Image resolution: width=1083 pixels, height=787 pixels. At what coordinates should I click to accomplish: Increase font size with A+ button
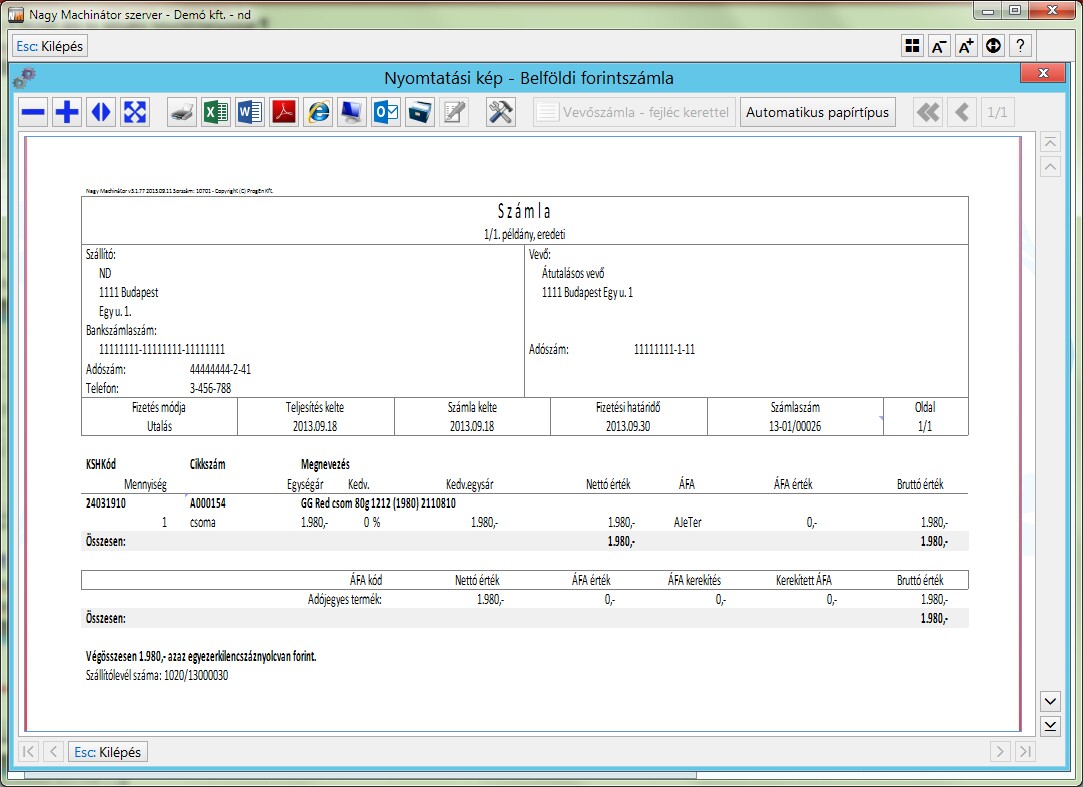click(966, 46)
